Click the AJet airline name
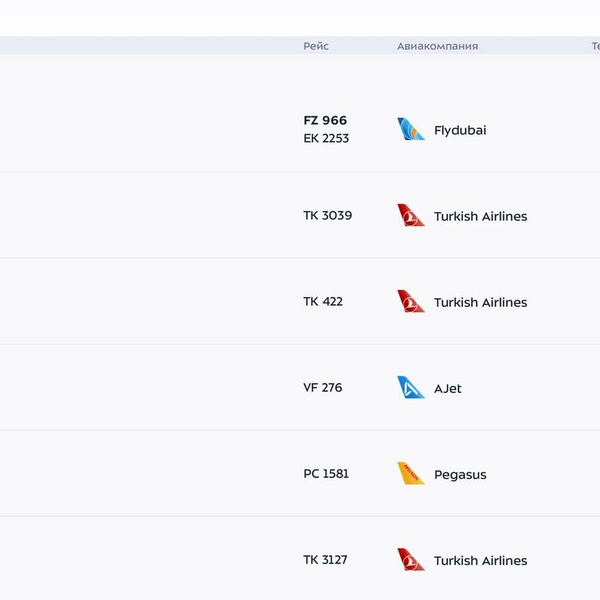This screenshot has height=600, width=600. point(448,389)
